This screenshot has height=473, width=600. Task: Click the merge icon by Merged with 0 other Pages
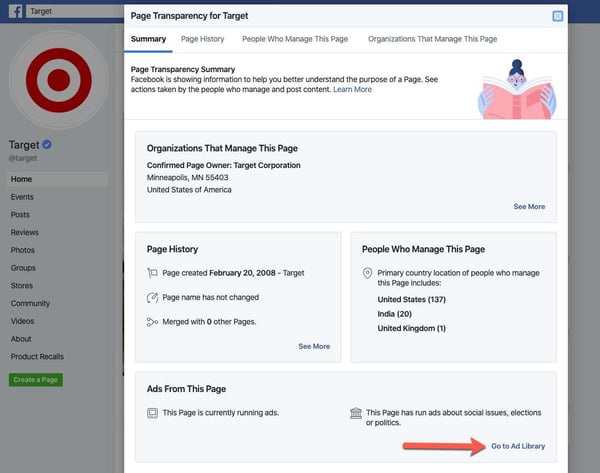[152, 322]
